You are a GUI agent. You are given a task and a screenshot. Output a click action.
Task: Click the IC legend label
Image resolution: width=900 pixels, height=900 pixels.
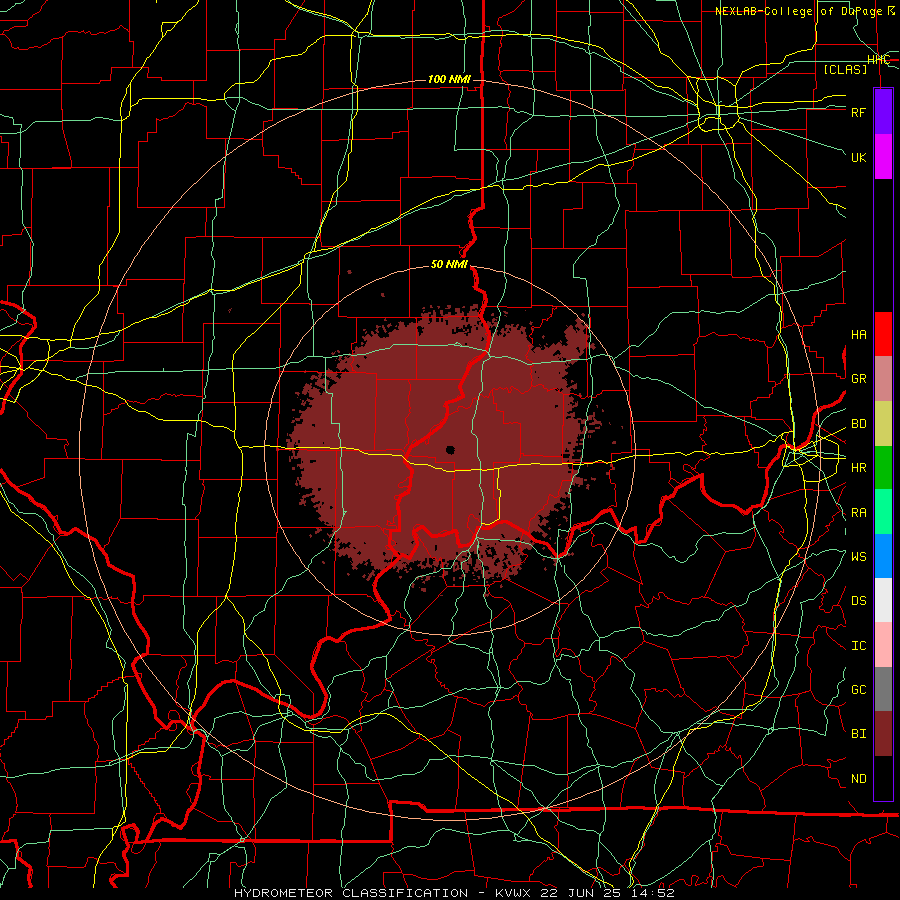pos(858,646)
